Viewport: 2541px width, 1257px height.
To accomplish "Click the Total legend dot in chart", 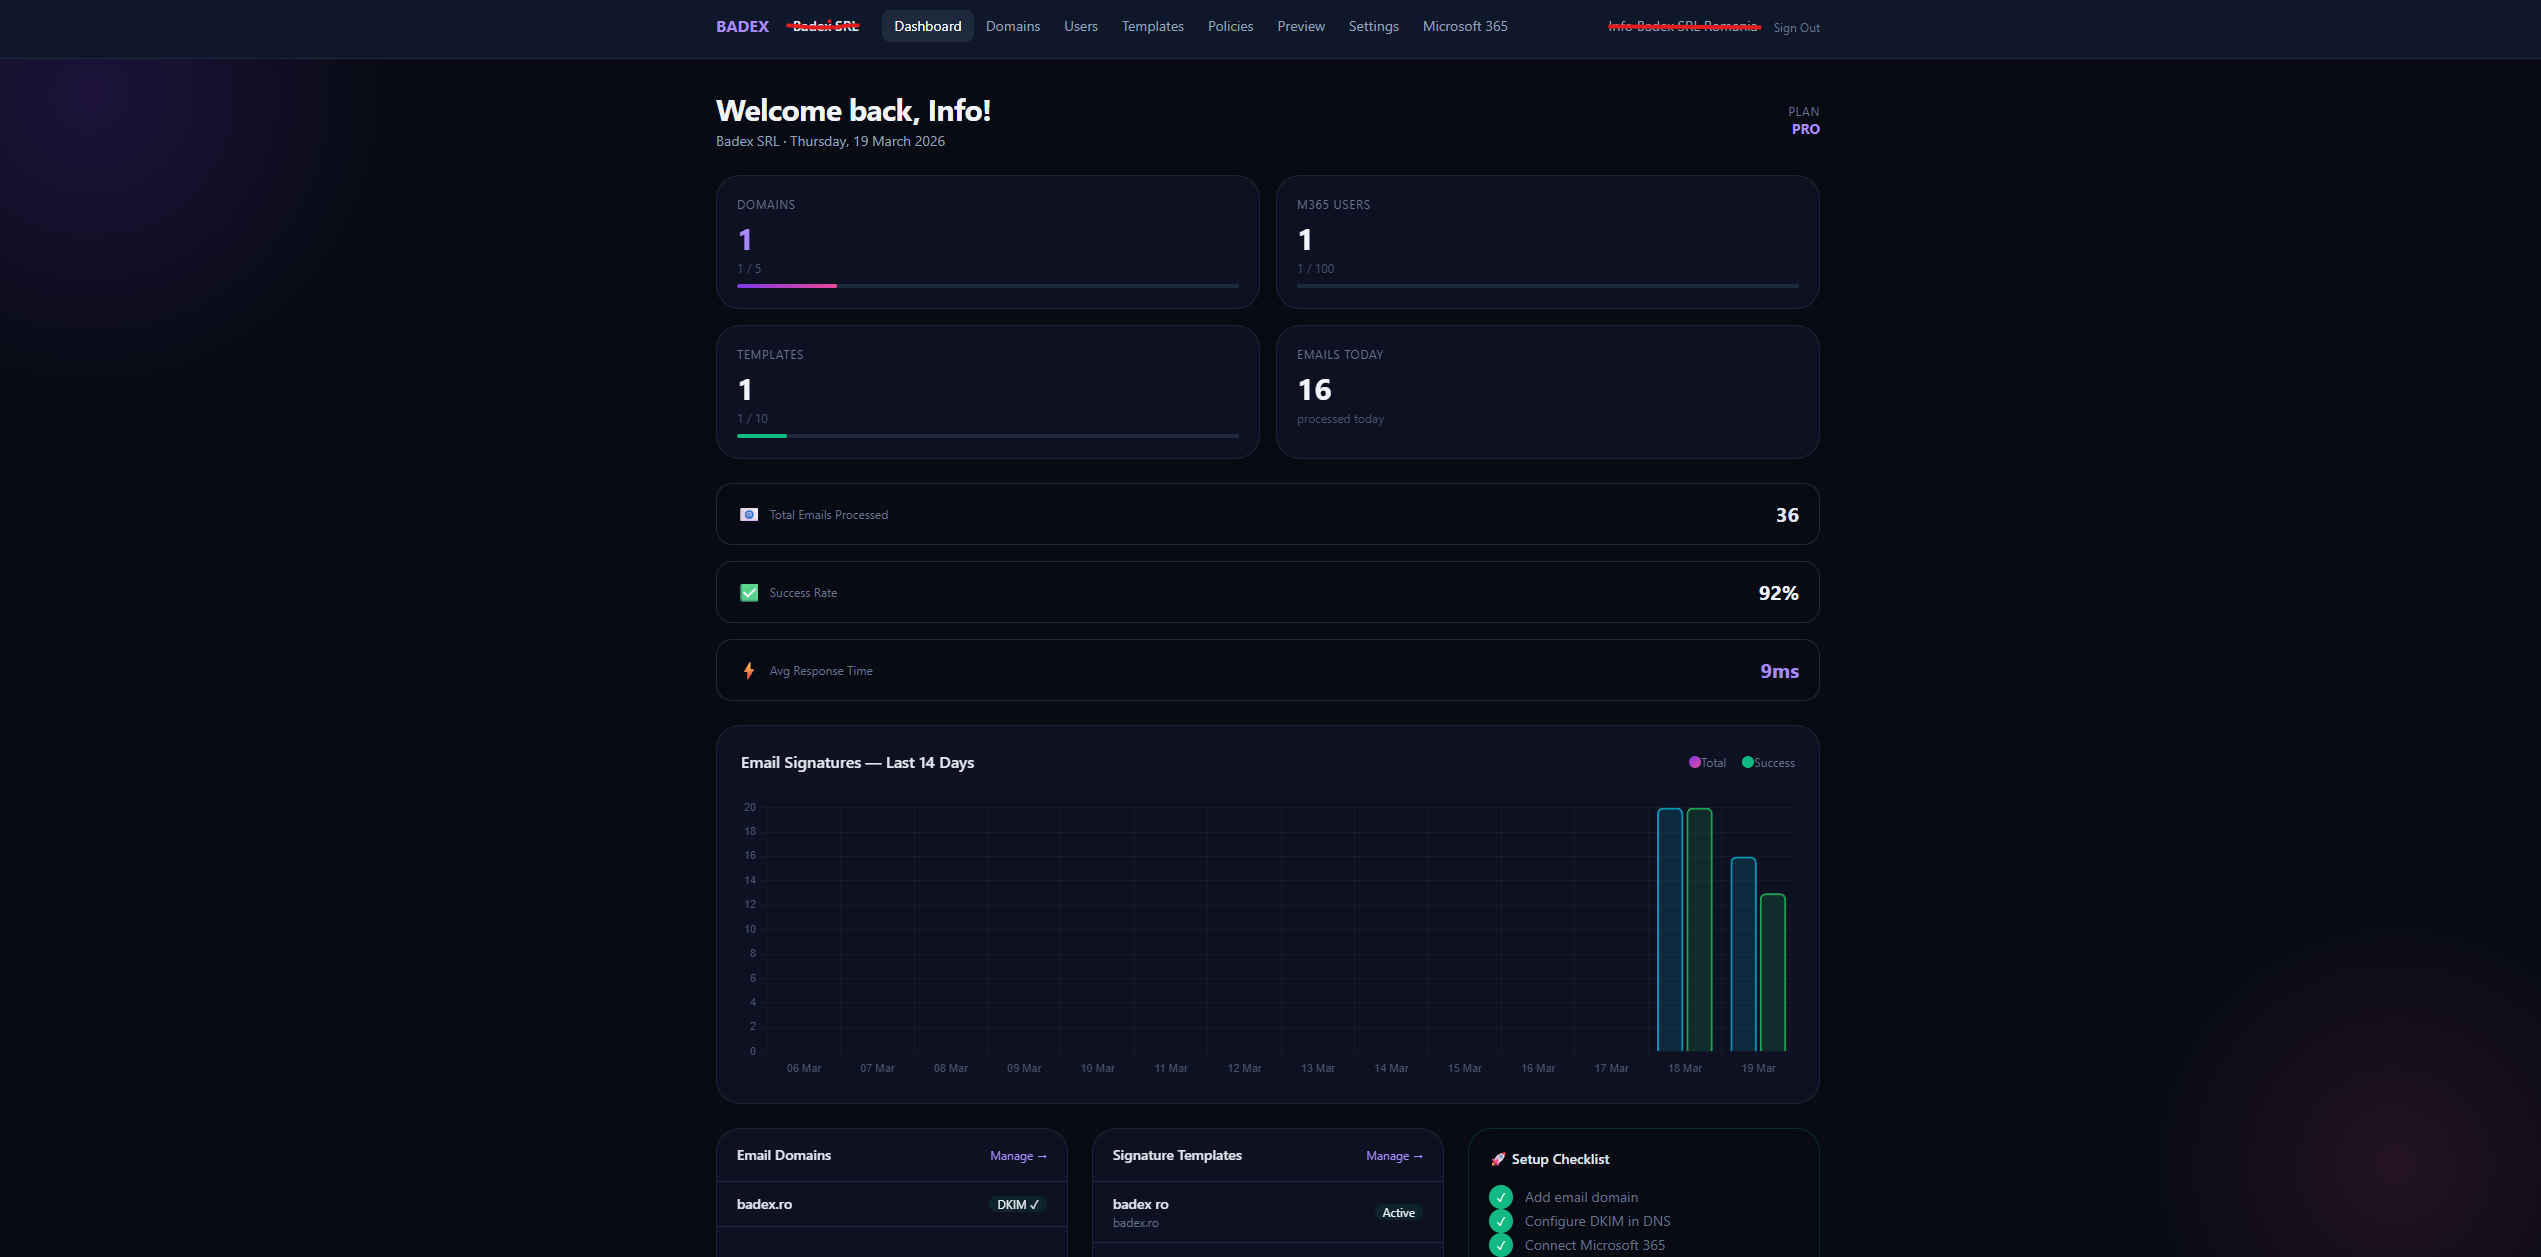I will (1694, 763).
